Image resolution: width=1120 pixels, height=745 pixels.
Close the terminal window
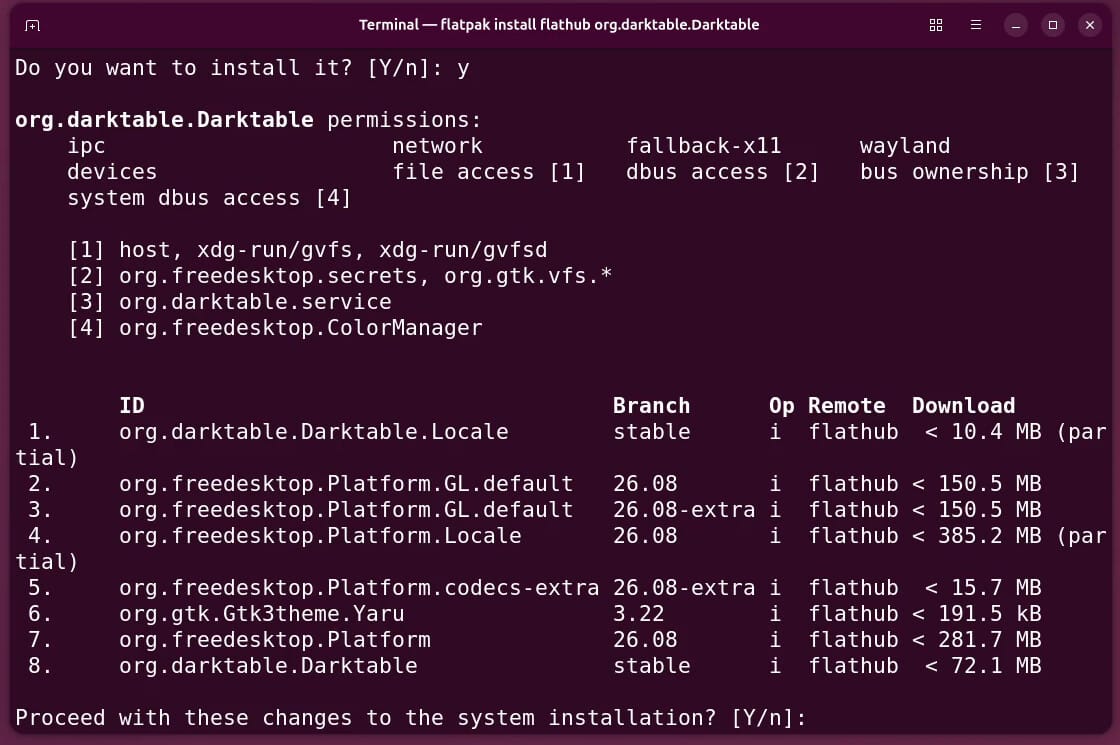coord(1090,26)
